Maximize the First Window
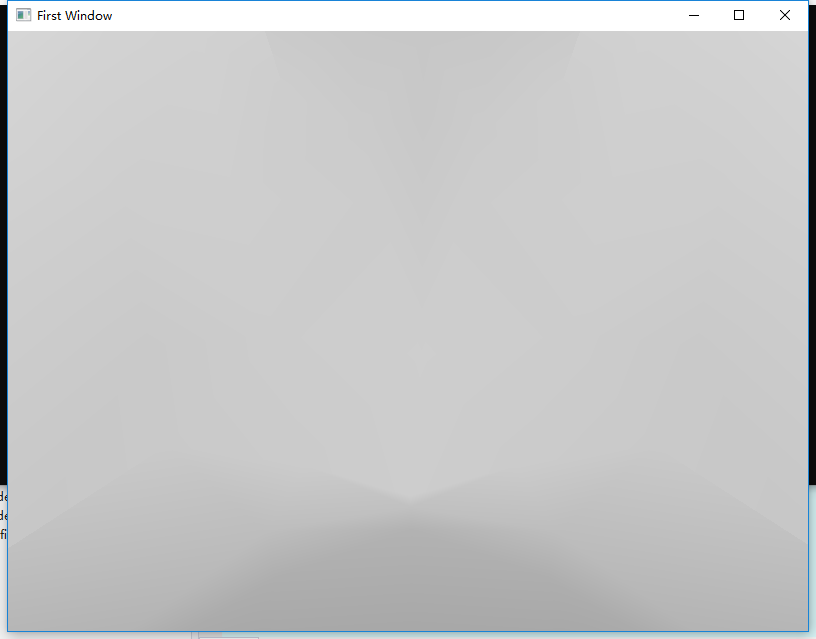This screenshot has height=639, width=816. [x=739, y=16]
